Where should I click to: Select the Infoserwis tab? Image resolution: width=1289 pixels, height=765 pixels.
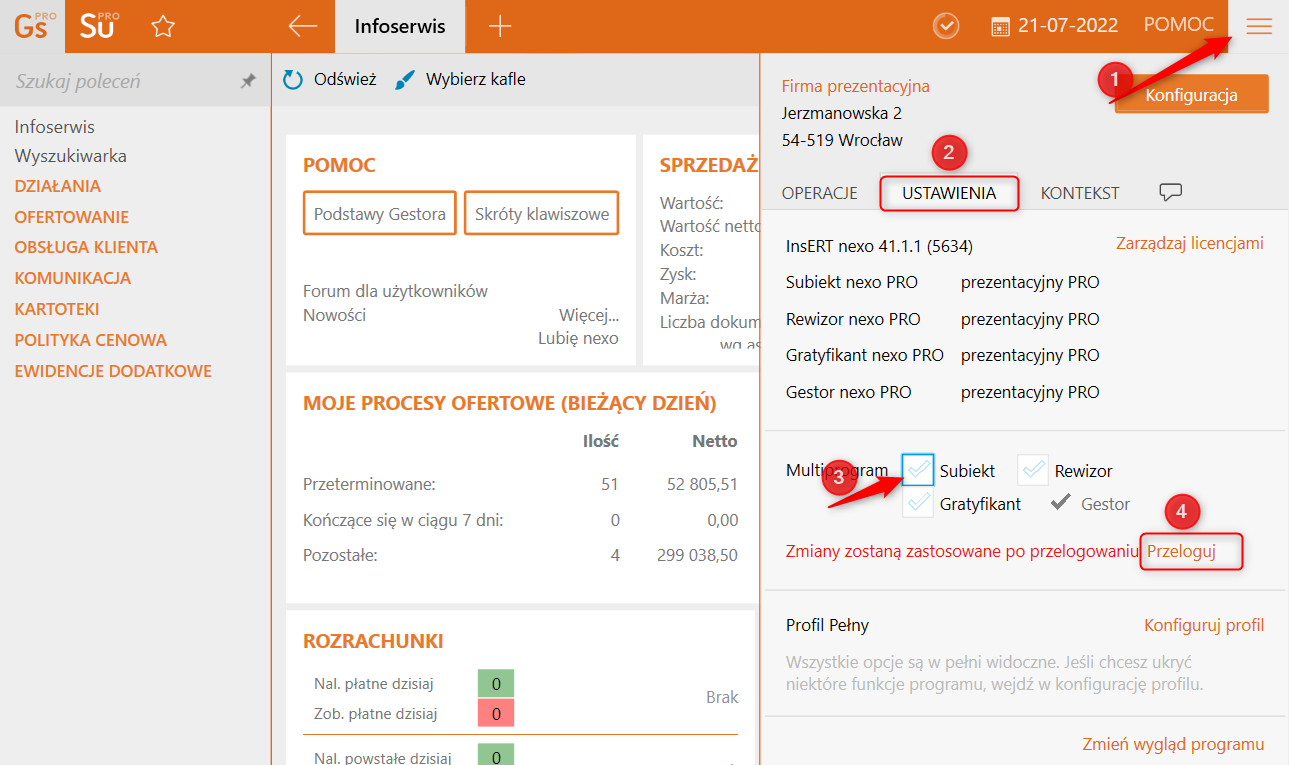pos(400,27)
